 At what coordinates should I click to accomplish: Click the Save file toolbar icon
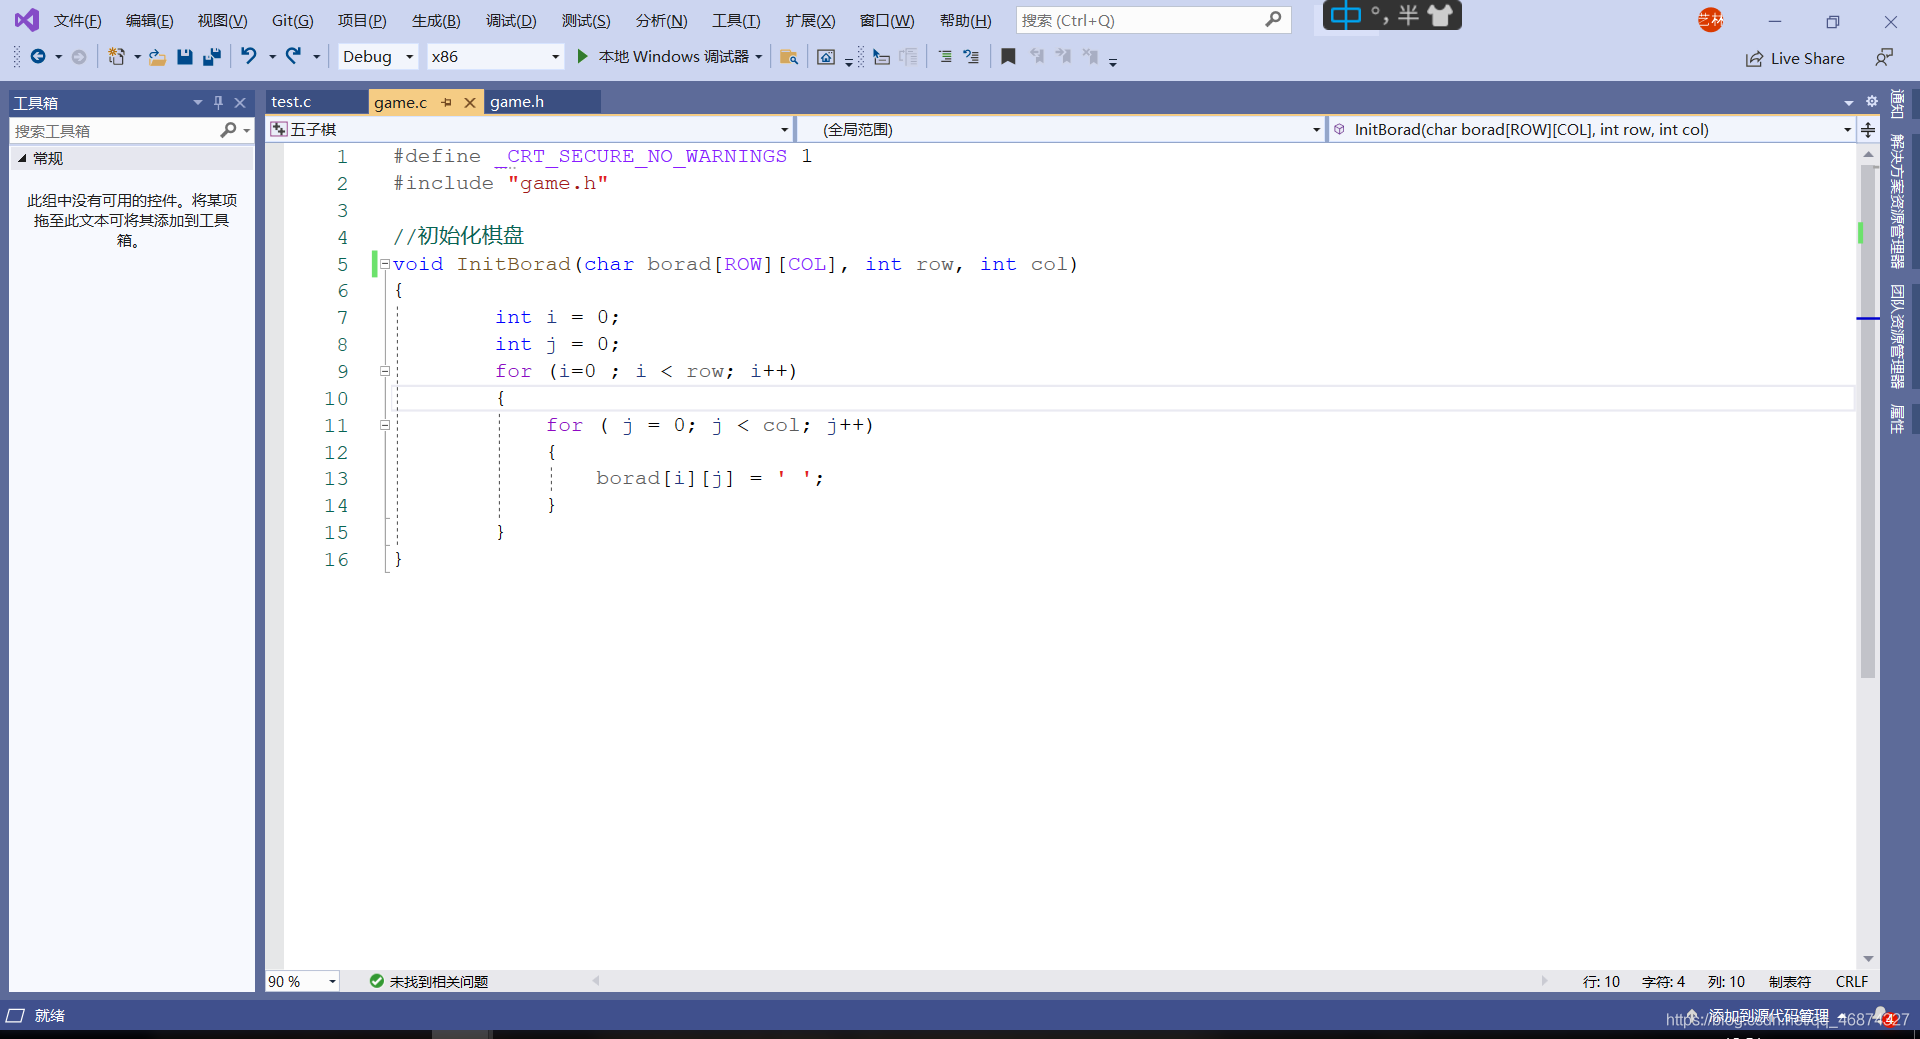tap(184, 57)
